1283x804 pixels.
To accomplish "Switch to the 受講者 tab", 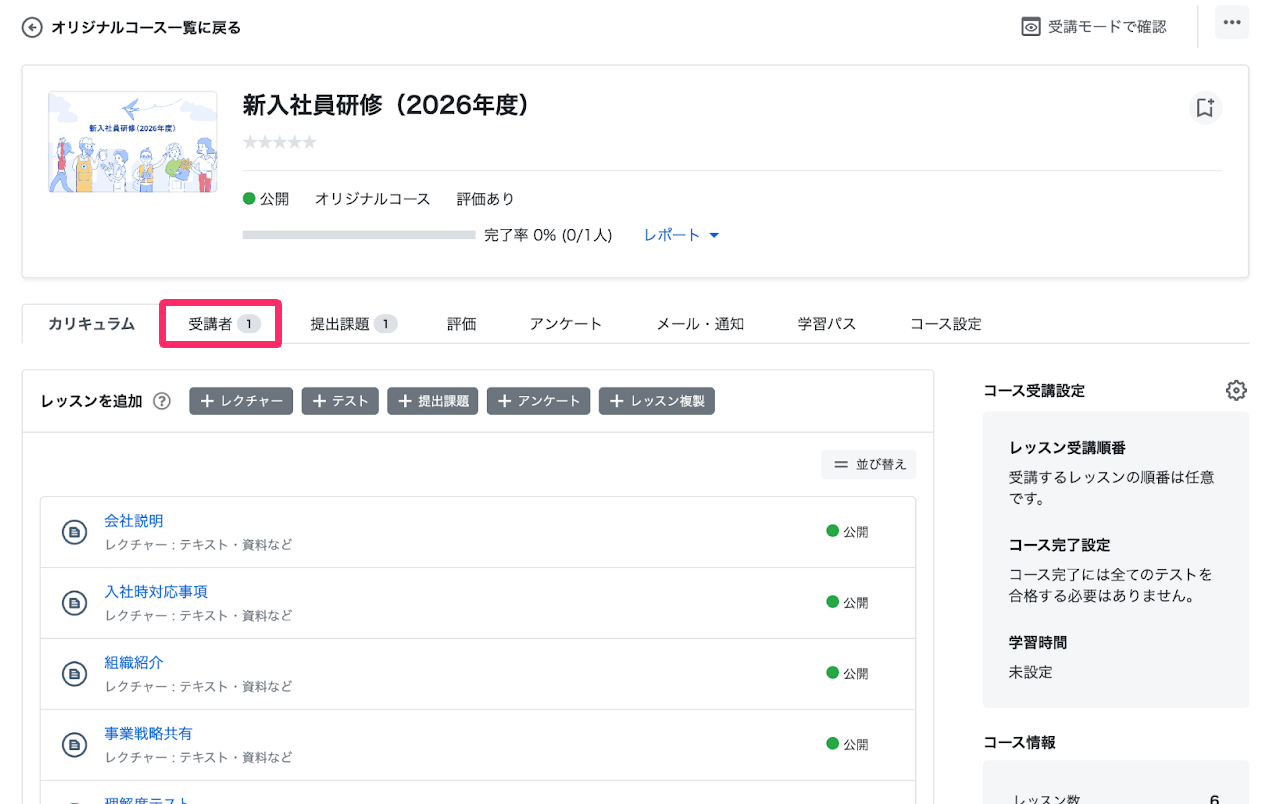I will (221, 324).
